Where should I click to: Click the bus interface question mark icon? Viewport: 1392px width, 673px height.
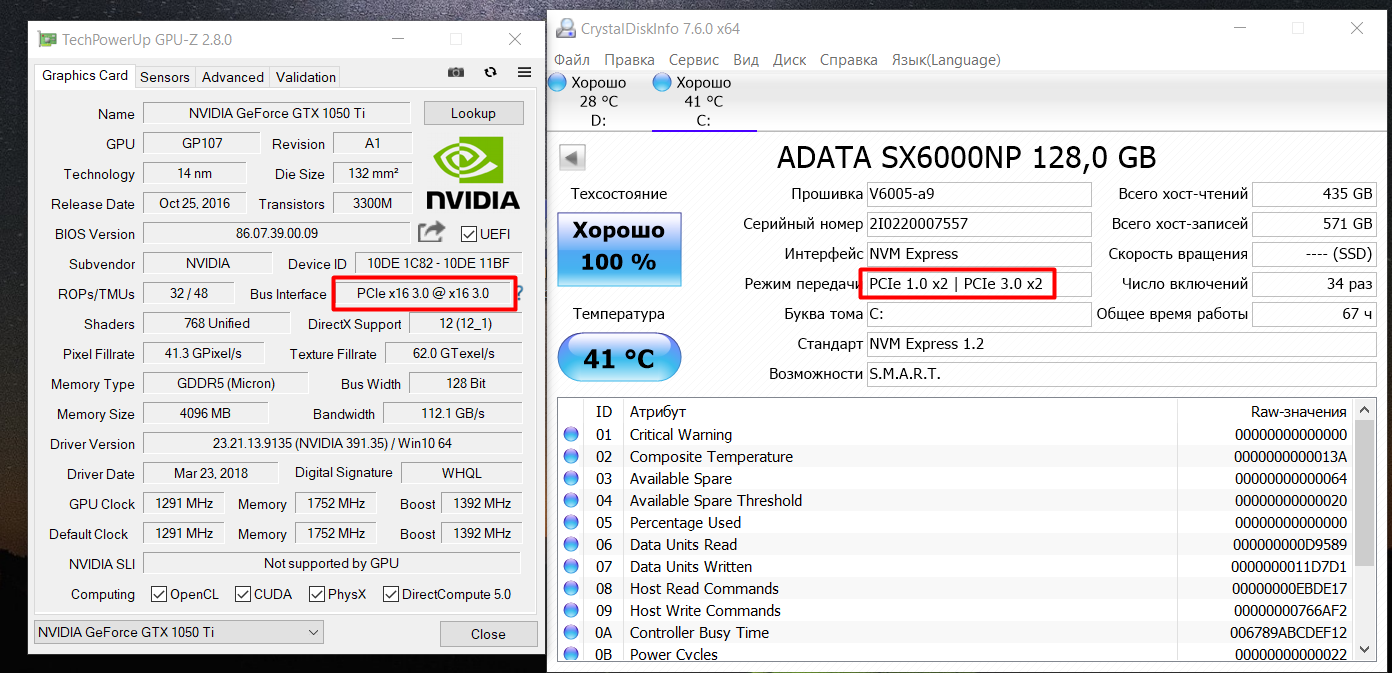pyautogui.click(x=520, y=294)
